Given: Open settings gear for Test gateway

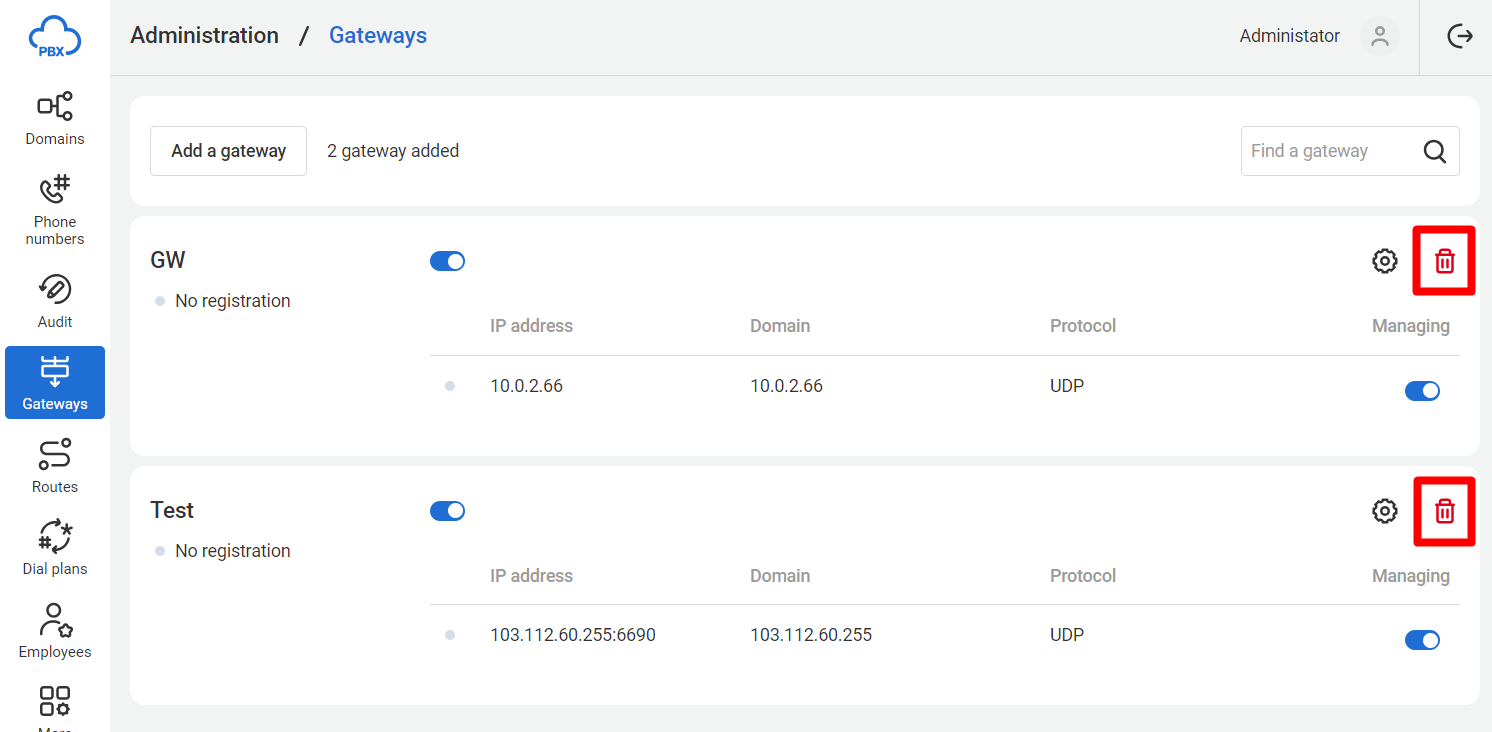Looking at the screenshot, I should [x=1384, y=511].
